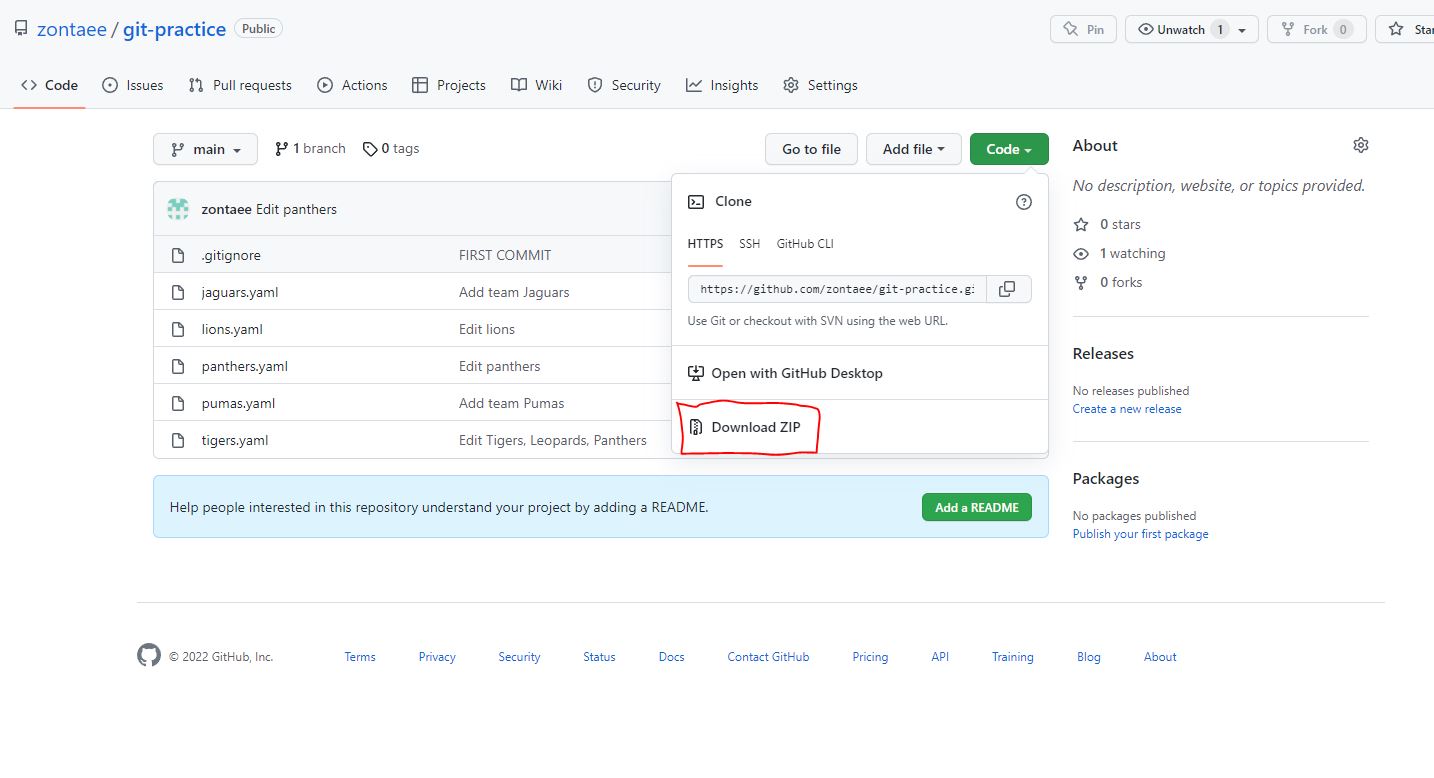Viewport: 1434px width, 778px height.
Task: Fork the git-practice repository
Action: (x=1316, y=29)
